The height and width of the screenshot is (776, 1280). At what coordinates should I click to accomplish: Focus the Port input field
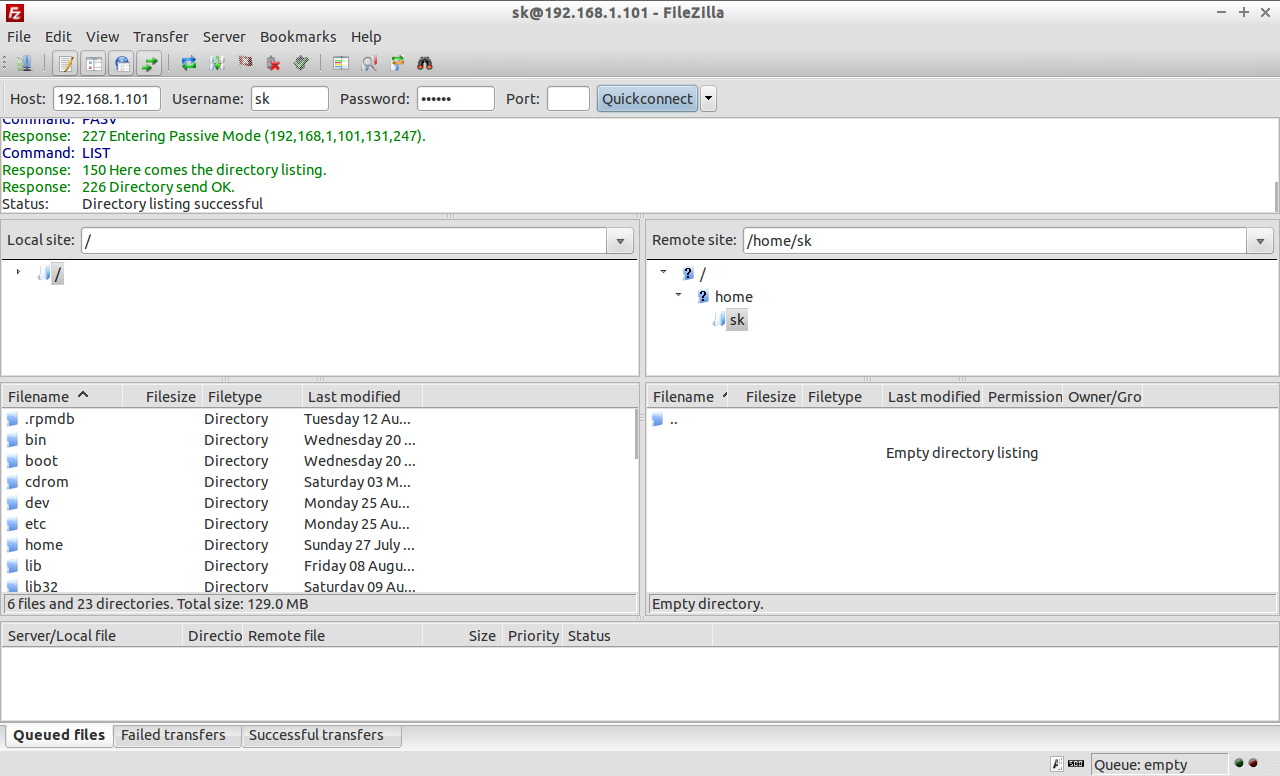(568, 98)
